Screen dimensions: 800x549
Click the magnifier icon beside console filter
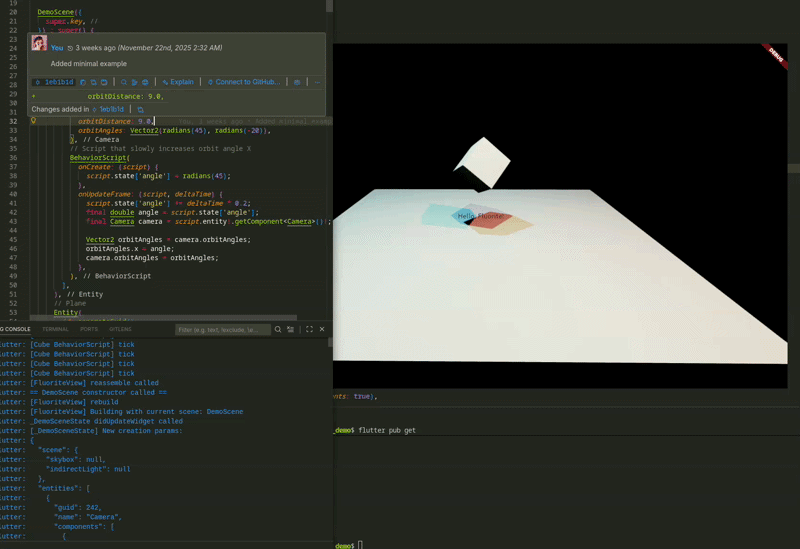point(278,329)
